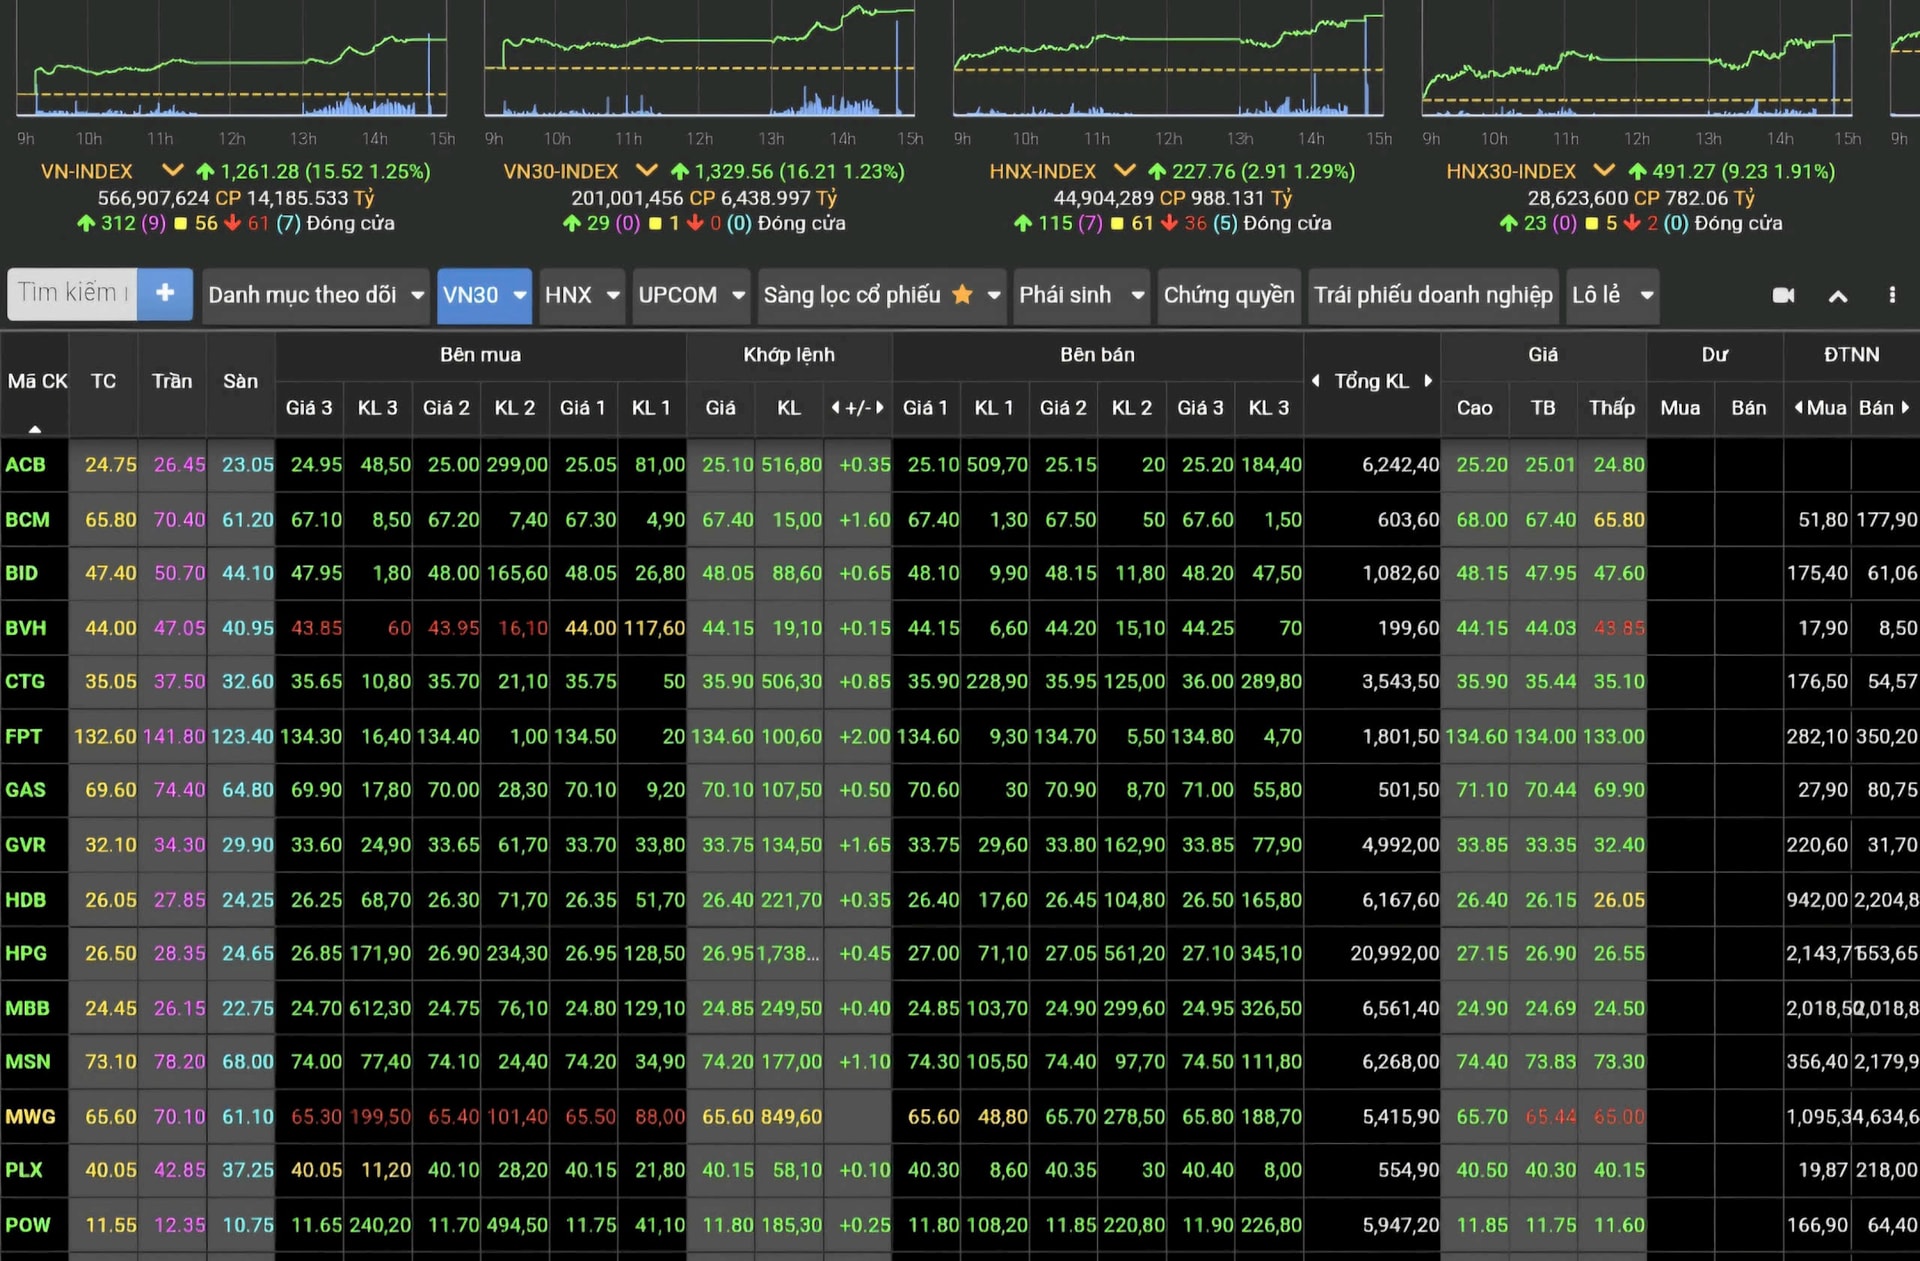
Task: Click GVR change value +1.65
Action: (865, 844)
